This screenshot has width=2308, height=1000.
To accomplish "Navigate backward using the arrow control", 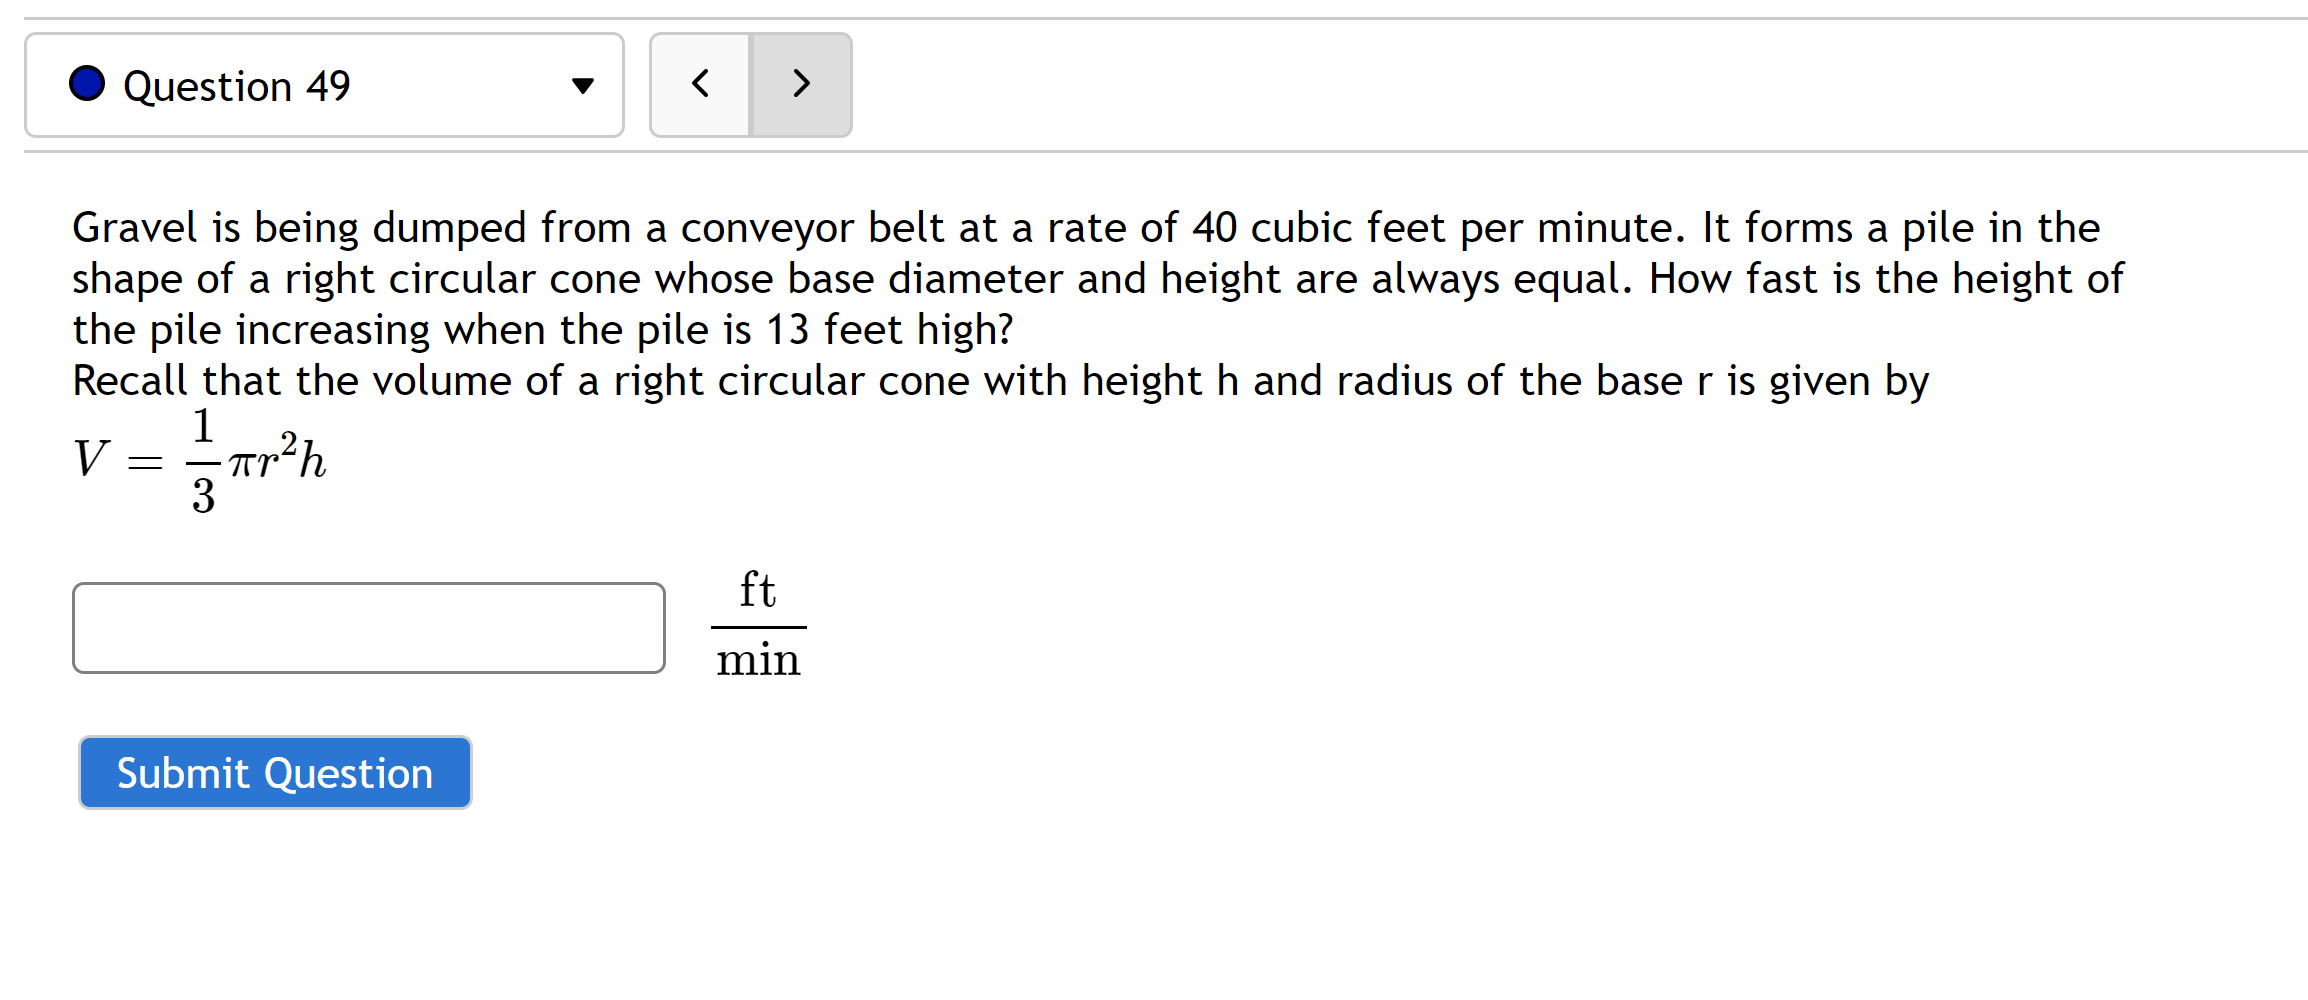I will pos(699,85).
